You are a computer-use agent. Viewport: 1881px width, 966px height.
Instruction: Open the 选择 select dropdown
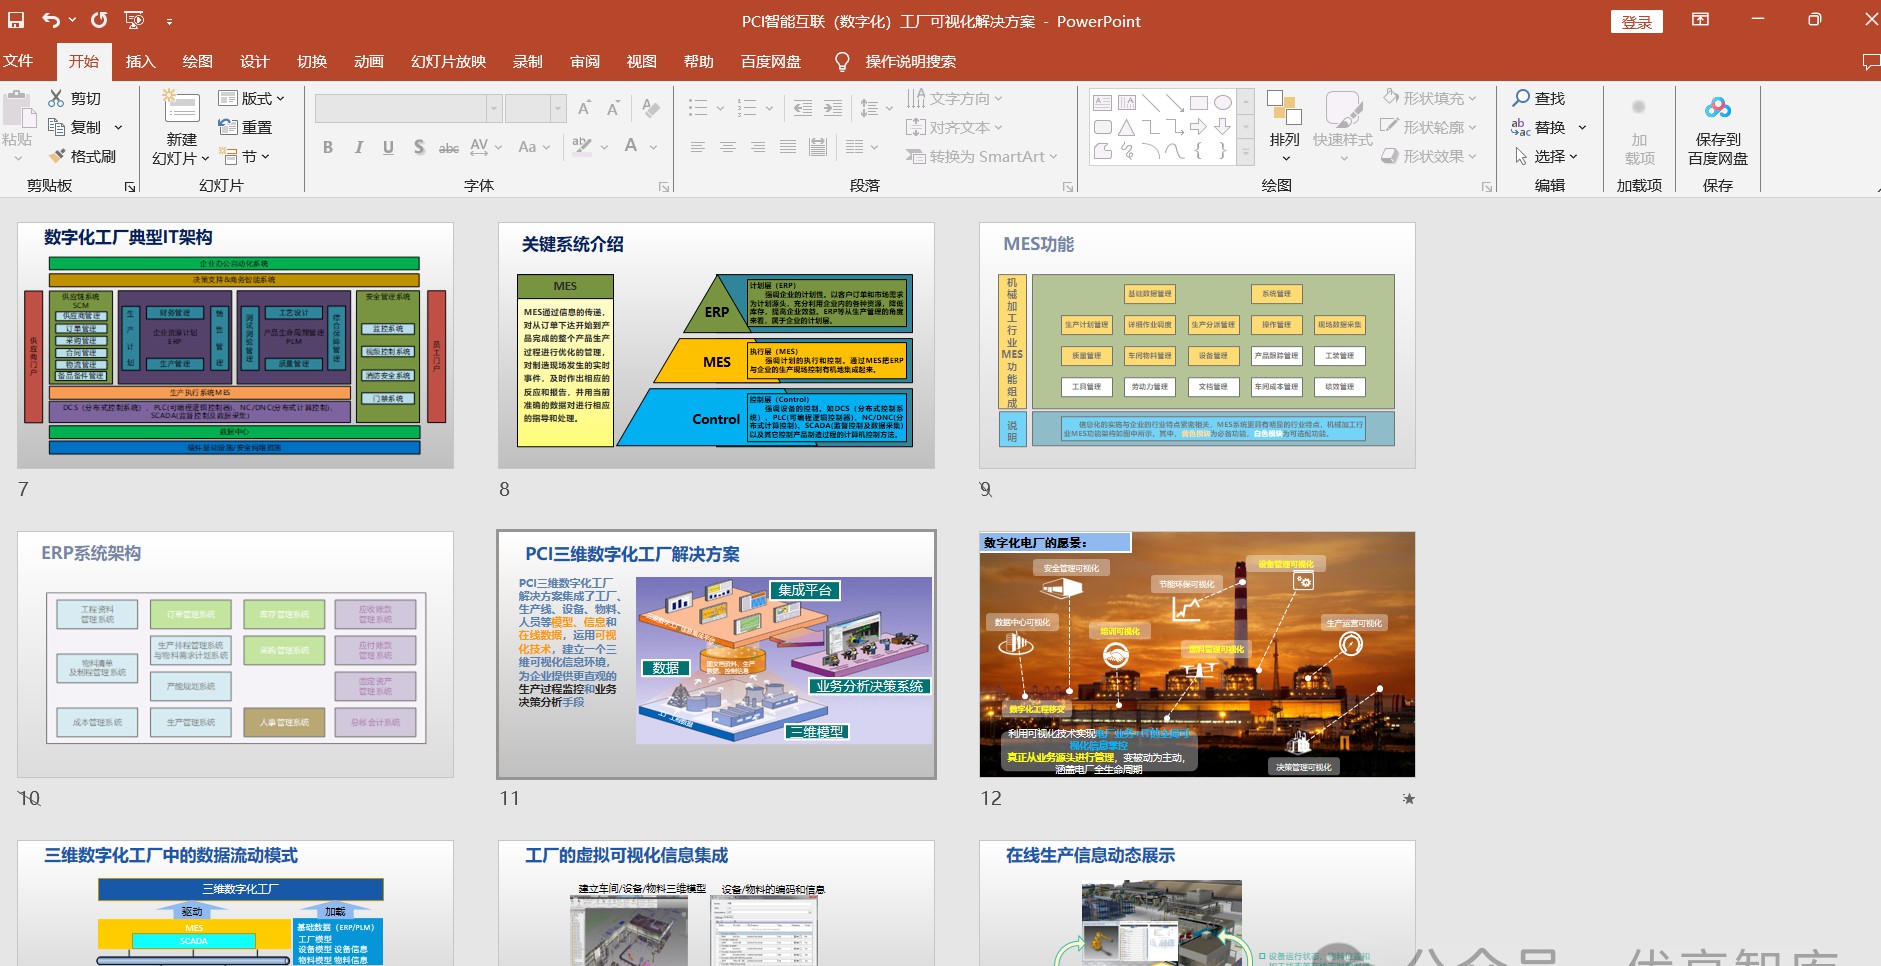[1546, 156]
